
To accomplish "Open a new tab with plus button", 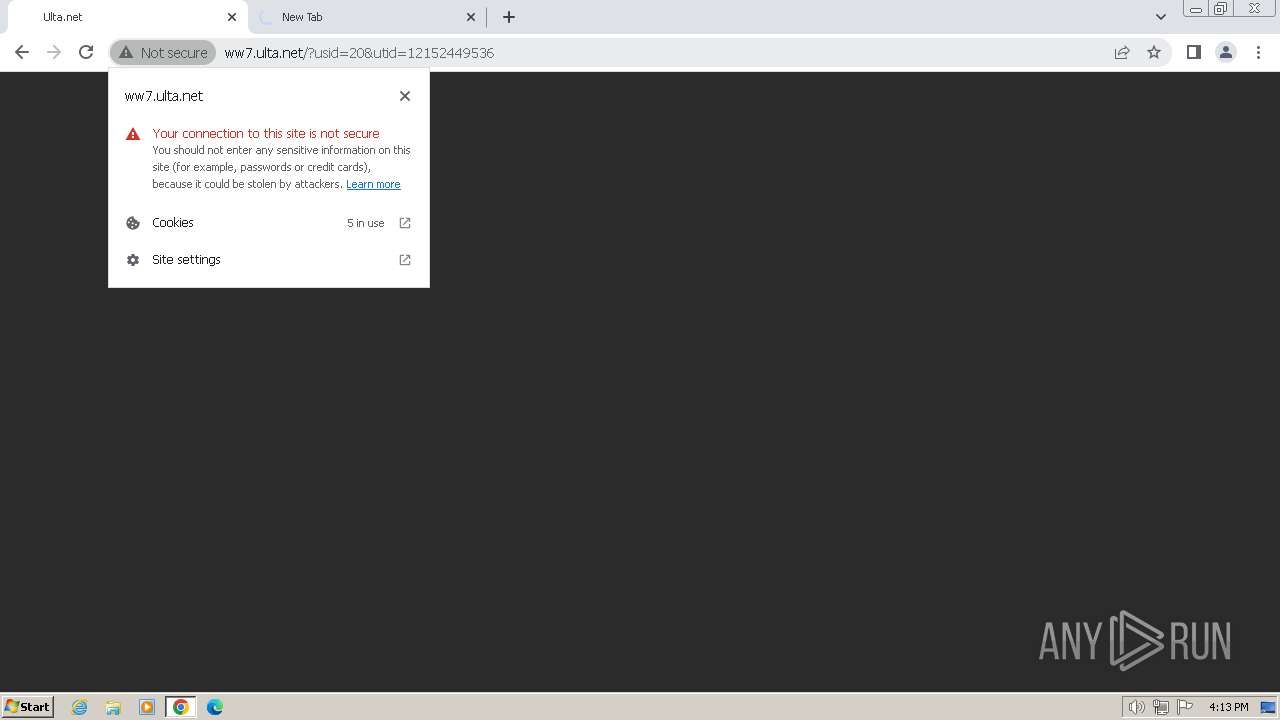I will [509, 17].
